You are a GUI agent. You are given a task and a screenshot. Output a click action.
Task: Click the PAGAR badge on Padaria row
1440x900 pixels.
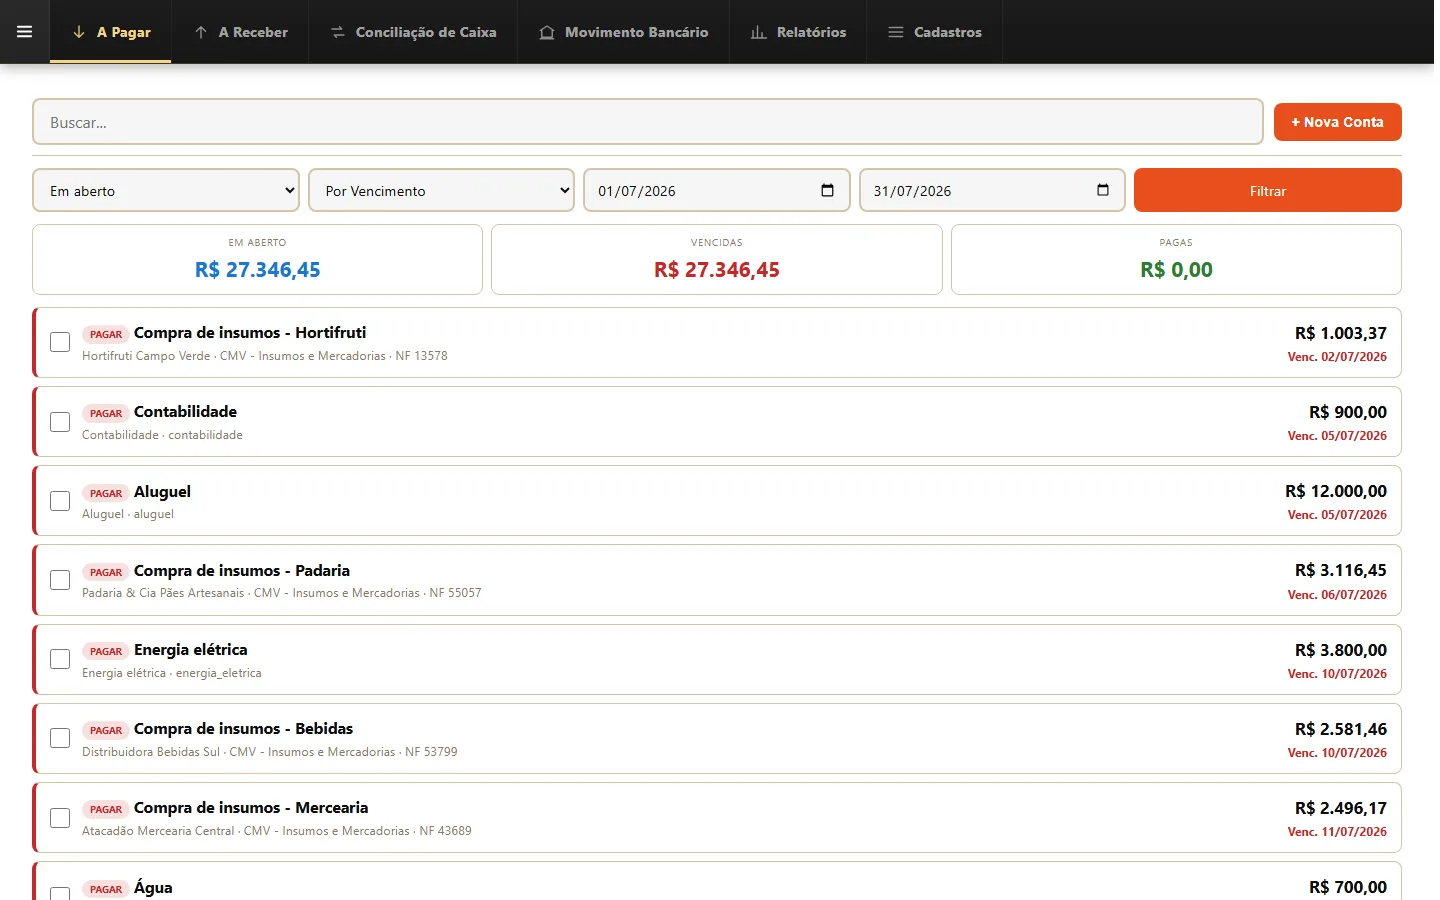coord(105,572)
